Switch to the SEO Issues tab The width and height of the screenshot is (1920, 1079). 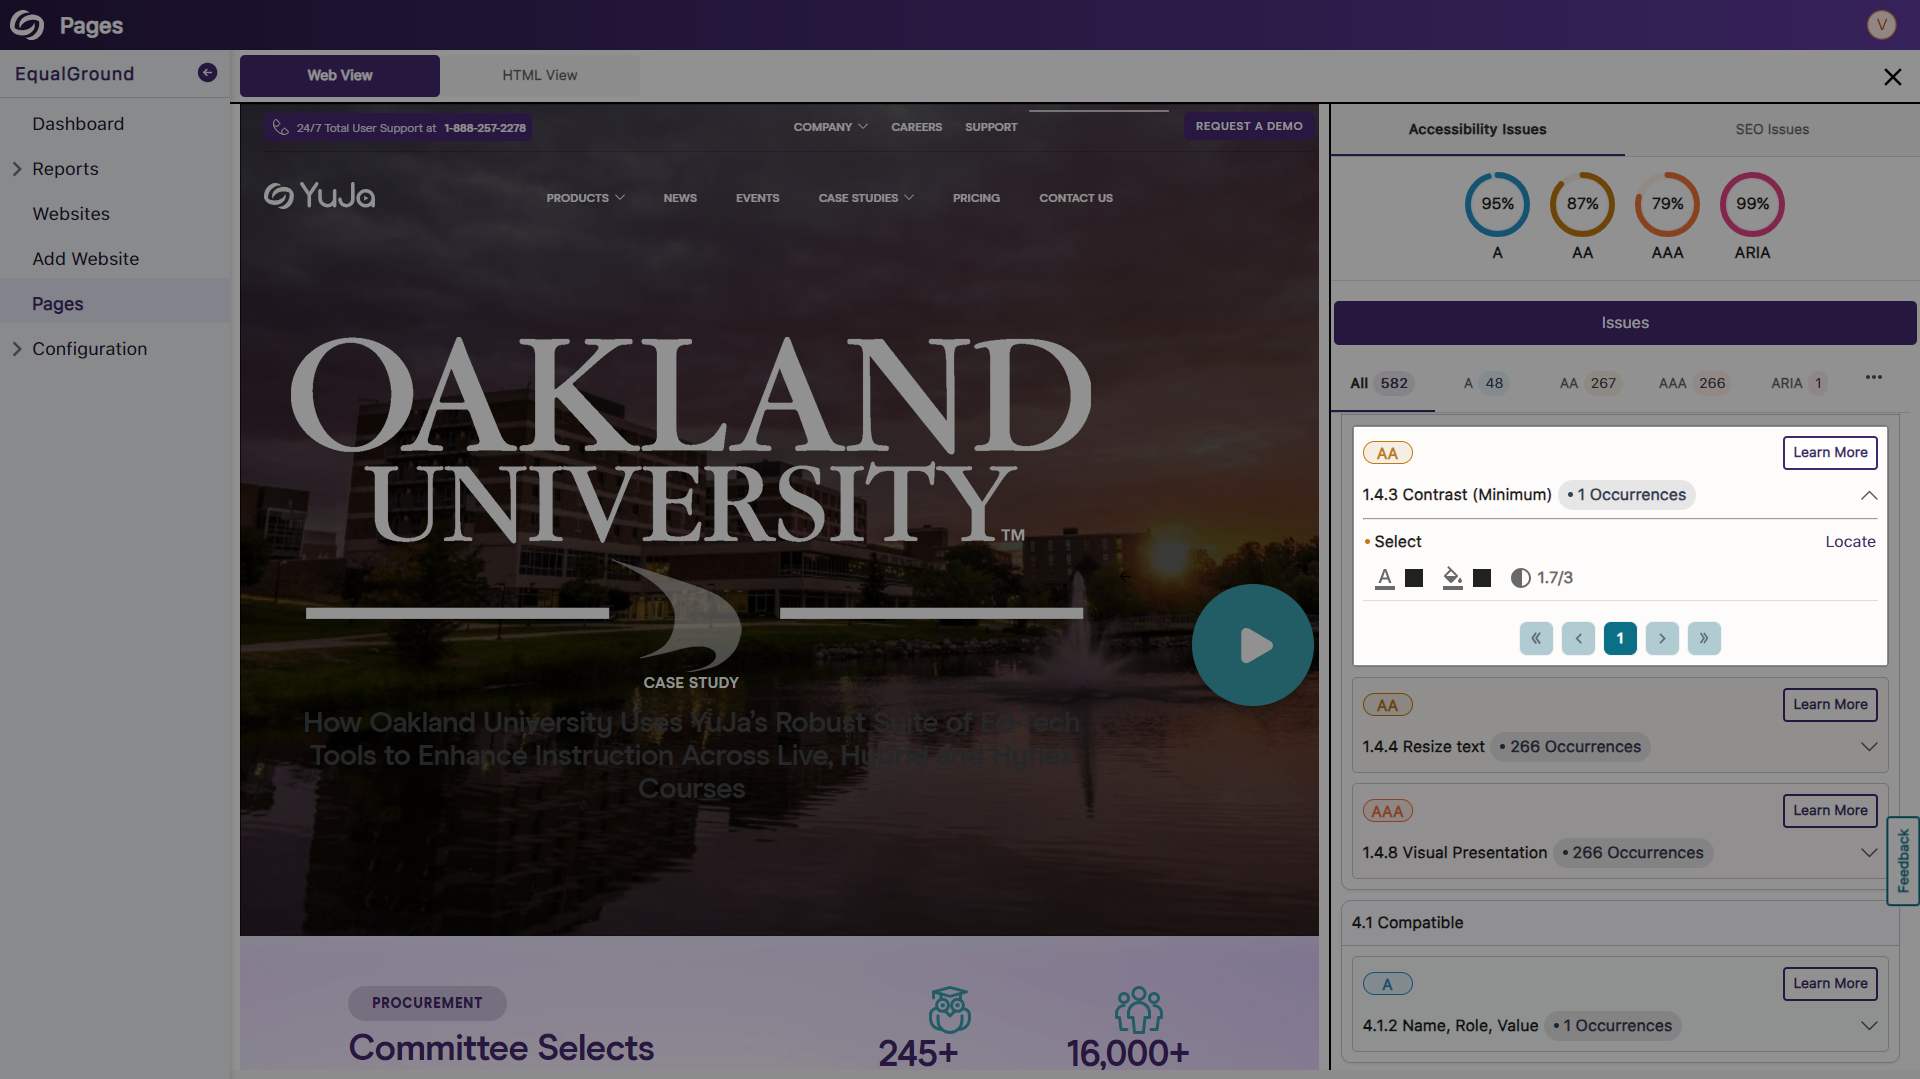[1772, 129]
